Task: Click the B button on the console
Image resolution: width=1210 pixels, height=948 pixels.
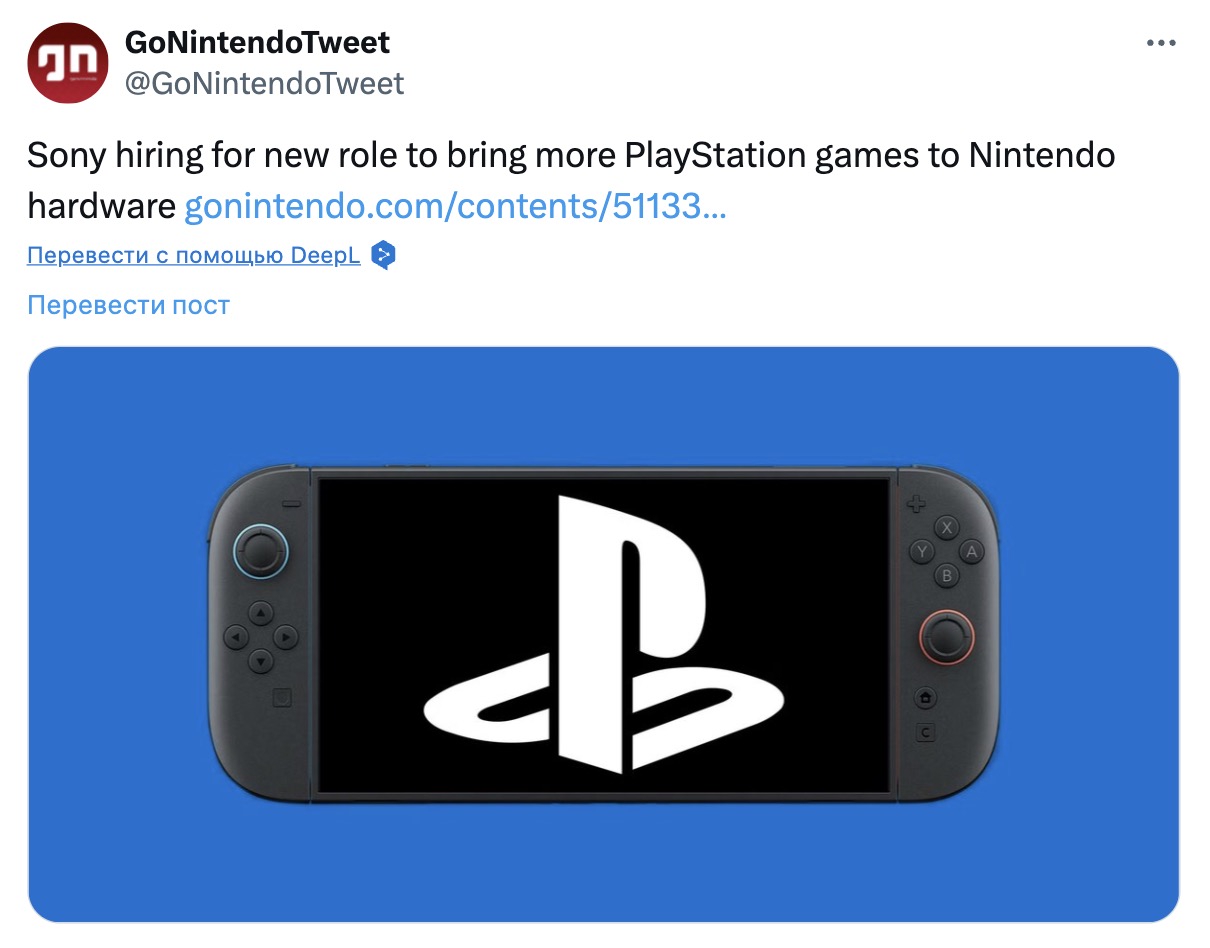Action: coord(946,575)
